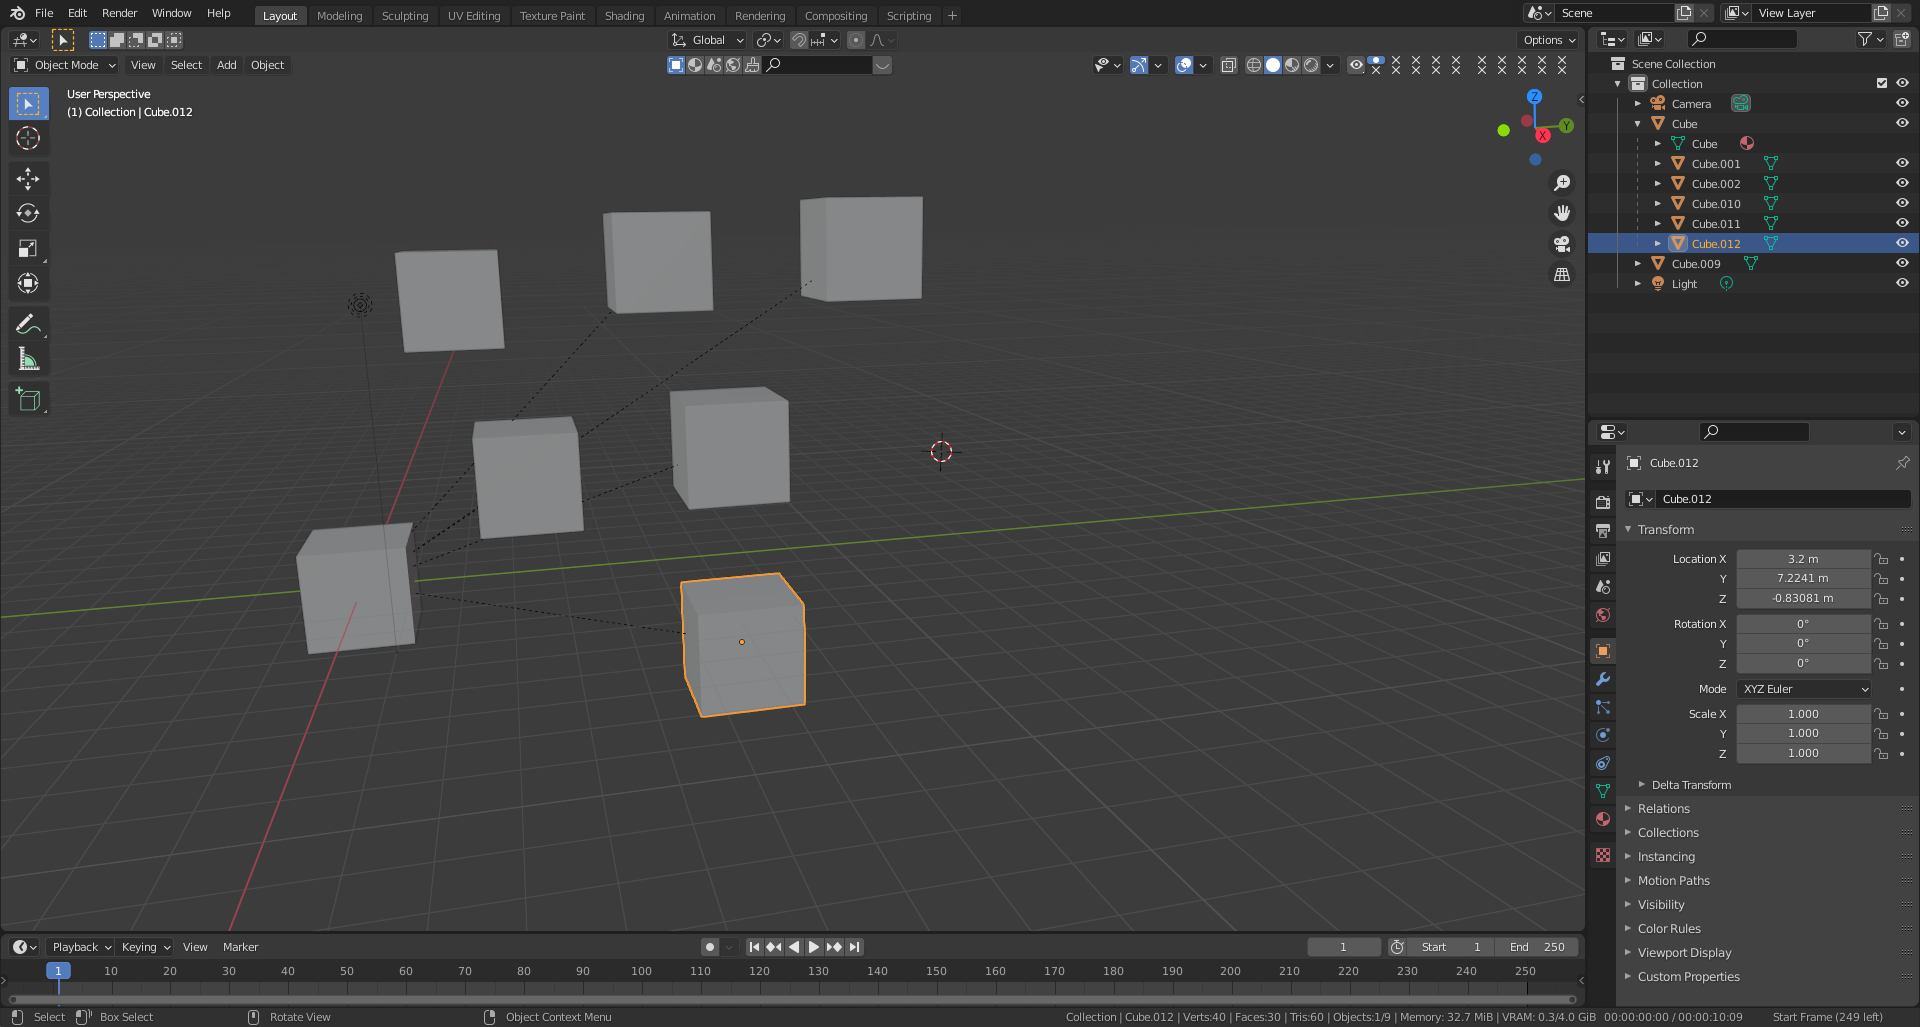Image resolution: width=1920 pixels, height=1027 pixels.
Task: Click the Location X value slider
Action: 1803,559
